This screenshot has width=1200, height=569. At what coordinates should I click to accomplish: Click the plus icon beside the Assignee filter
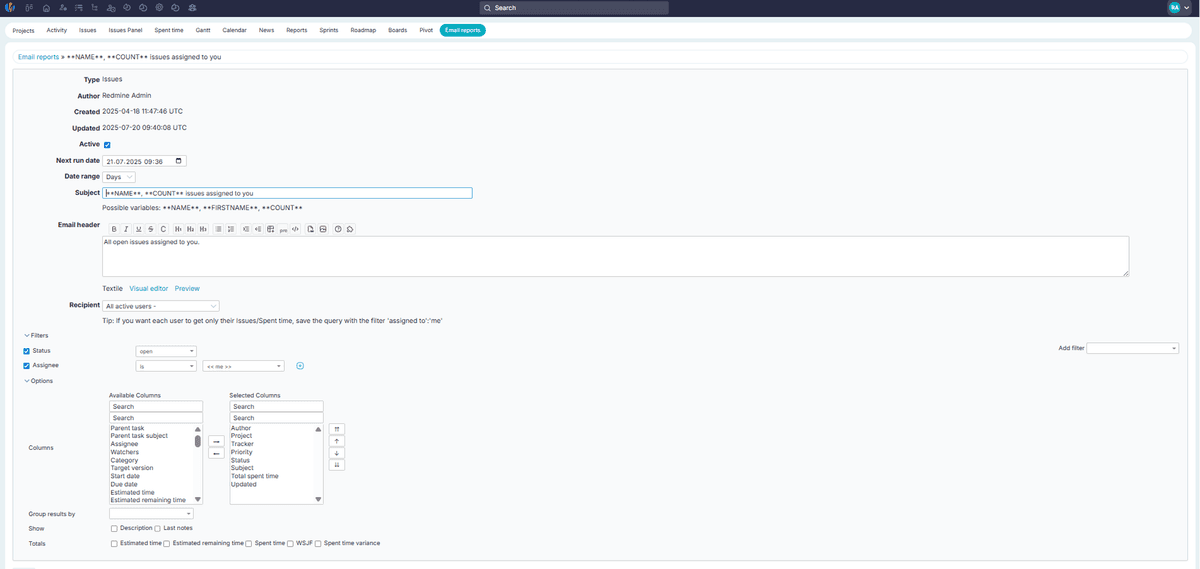pyautogui.click(x=300, y=366)
